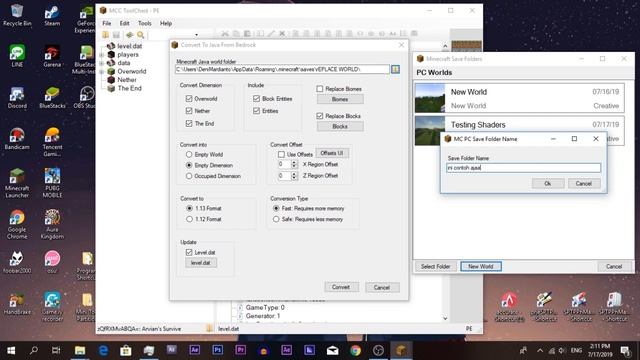This screenshot has width=640, height=360.
Task: Toggle the Block Entities checkbox
Action: point(256,98)
